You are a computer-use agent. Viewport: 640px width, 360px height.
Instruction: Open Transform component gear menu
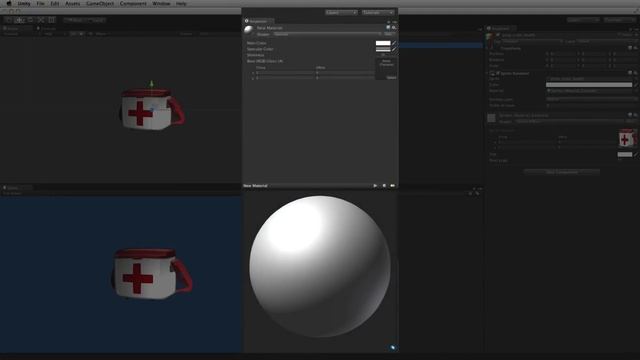(x=636, y=48)
